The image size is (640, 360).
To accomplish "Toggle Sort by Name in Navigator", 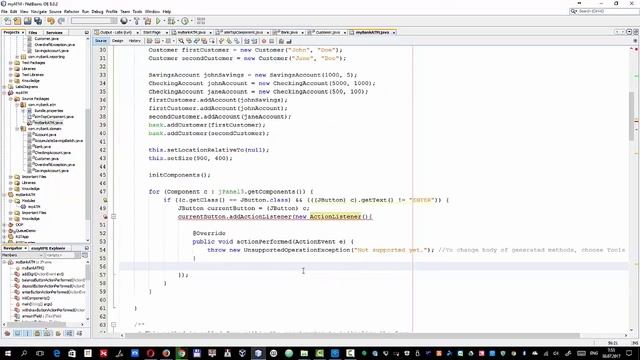I will (x=69, y=333).
